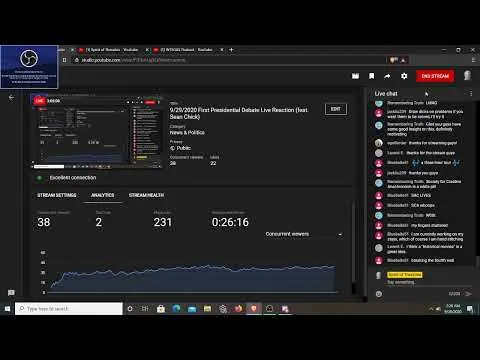Open the emoji picker in chat

379,294
